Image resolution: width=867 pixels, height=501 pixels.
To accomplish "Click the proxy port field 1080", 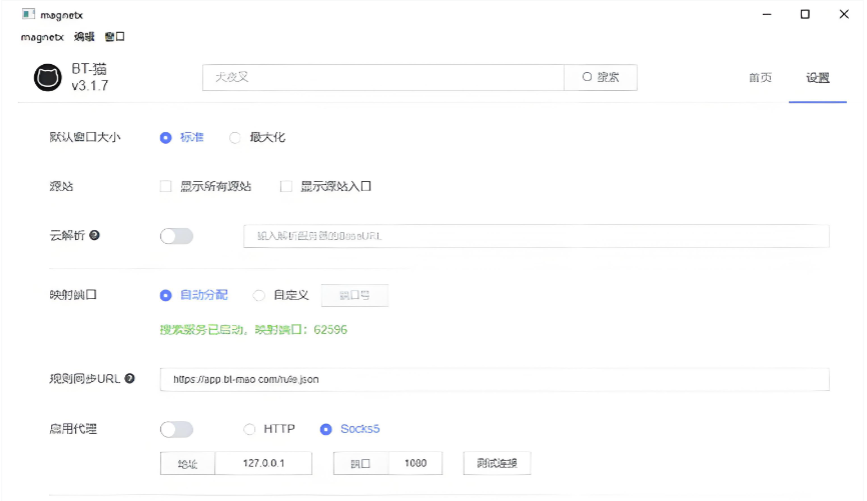I will tap(415, 463).
